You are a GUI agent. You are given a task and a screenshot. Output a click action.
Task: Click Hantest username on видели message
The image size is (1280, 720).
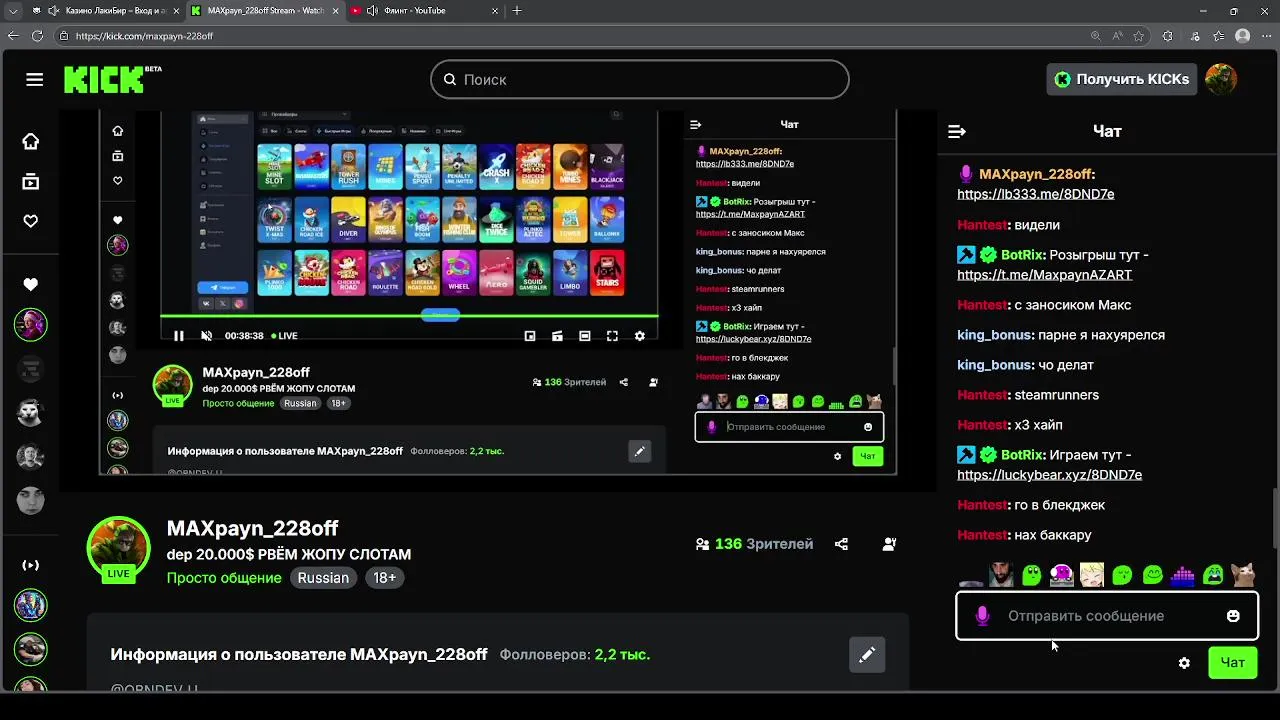981,224
